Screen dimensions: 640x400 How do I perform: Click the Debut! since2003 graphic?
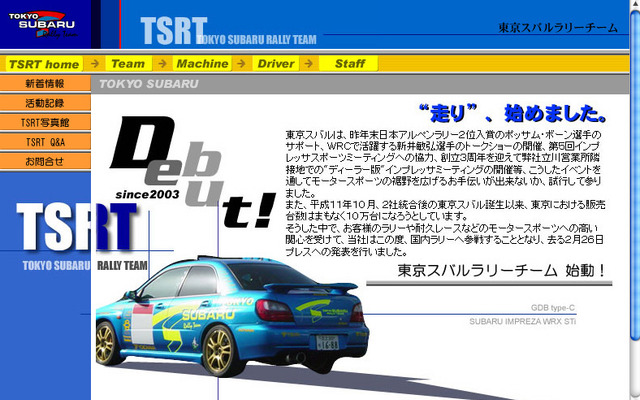[x=193, y=171]
